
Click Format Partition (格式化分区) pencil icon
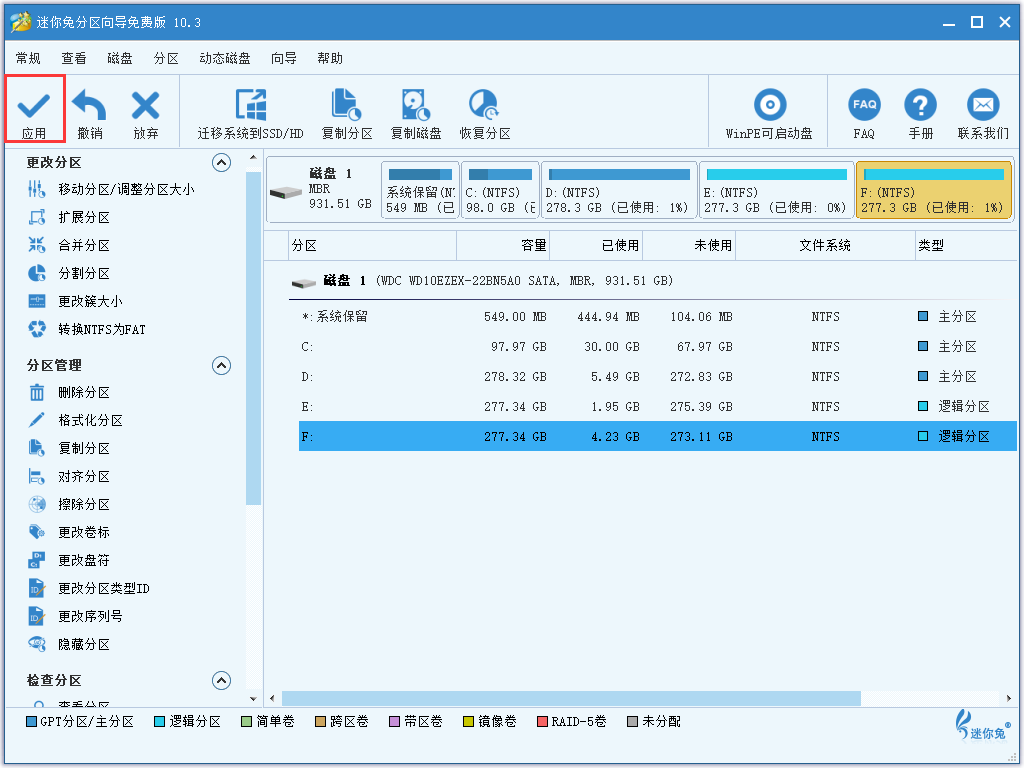point(37,420)
